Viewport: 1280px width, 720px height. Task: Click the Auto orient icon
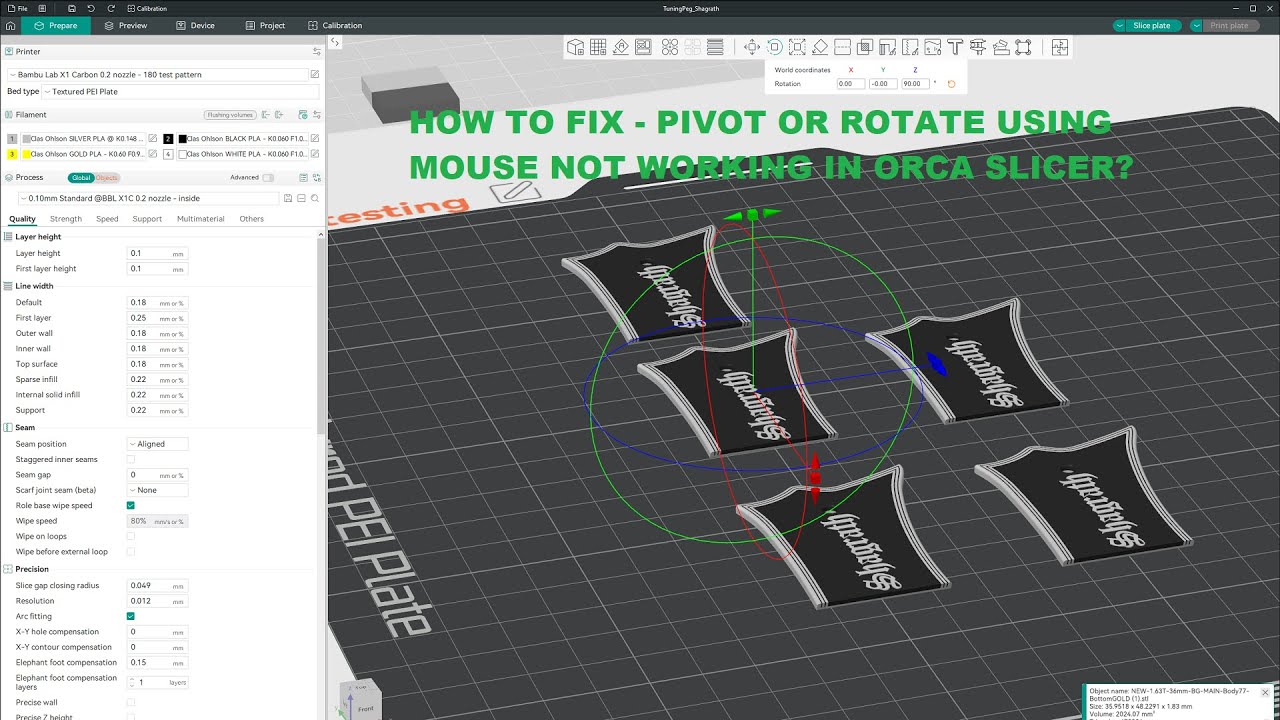point(621,47)
